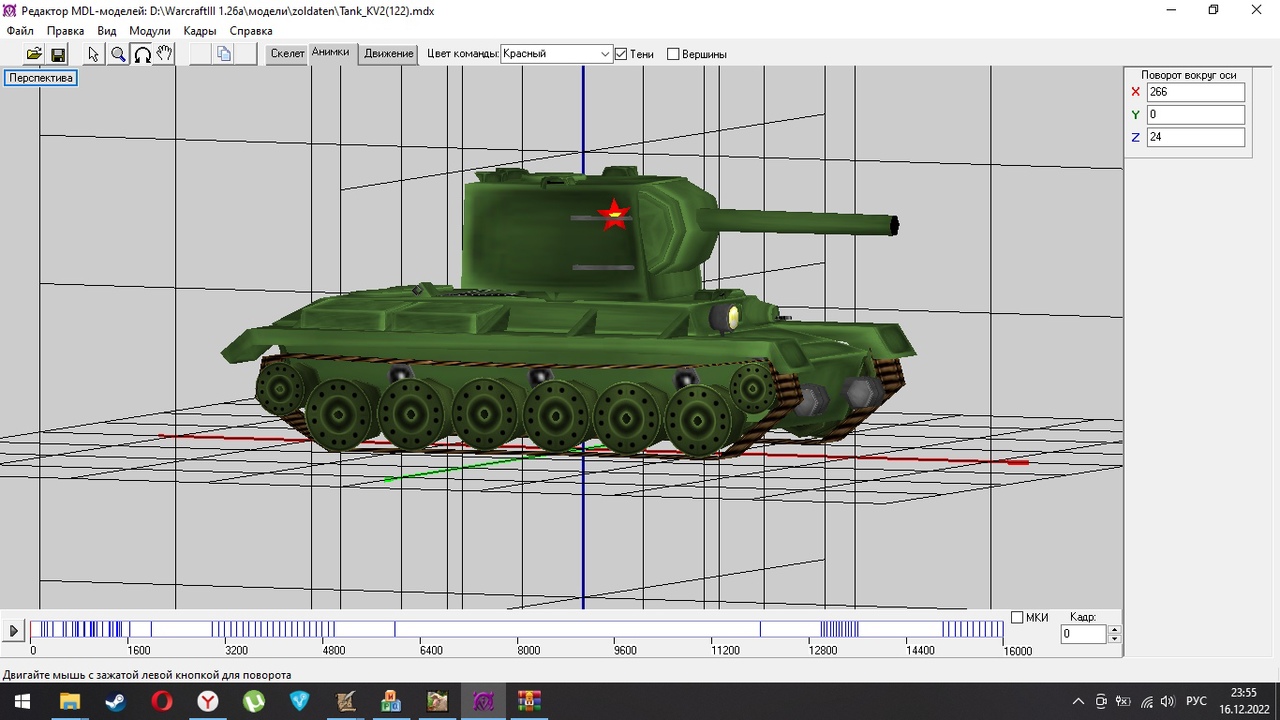Click the Кадр frame number field
Viewport: 1280px width, 720px height.
1084,634
